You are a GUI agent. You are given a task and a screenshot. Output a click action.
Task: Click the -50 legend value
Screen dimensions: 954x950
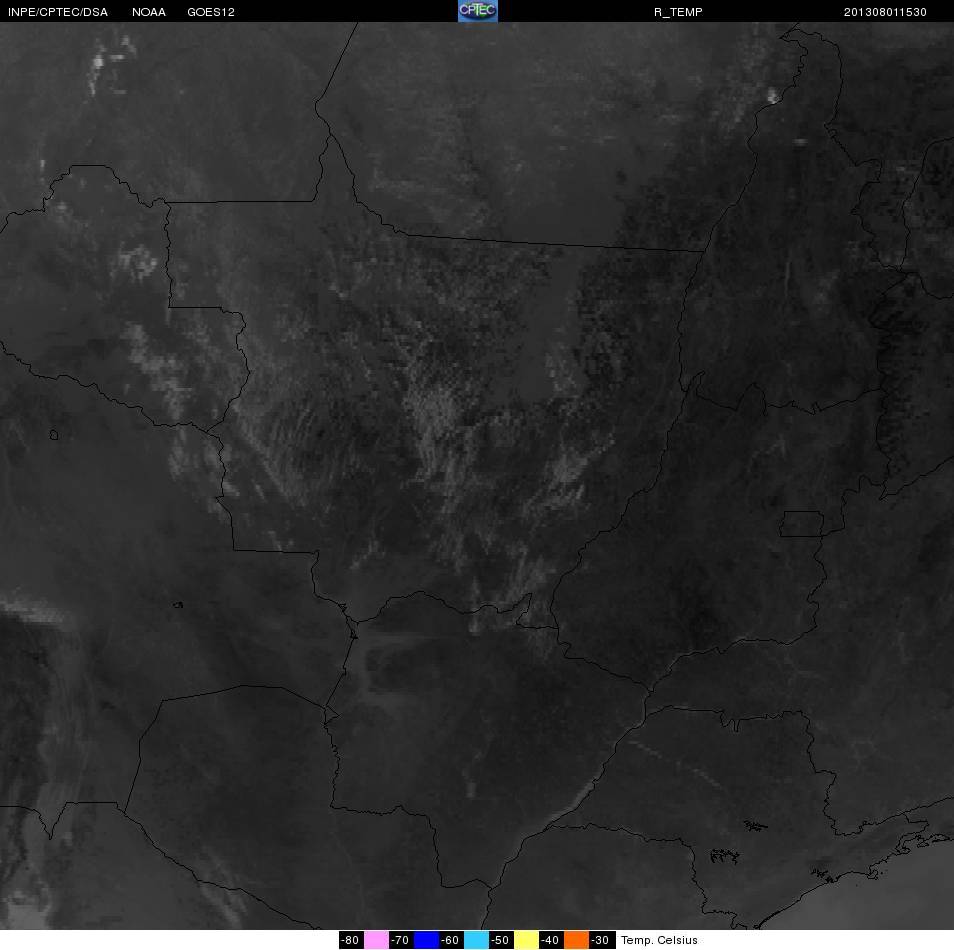point(500,940)
